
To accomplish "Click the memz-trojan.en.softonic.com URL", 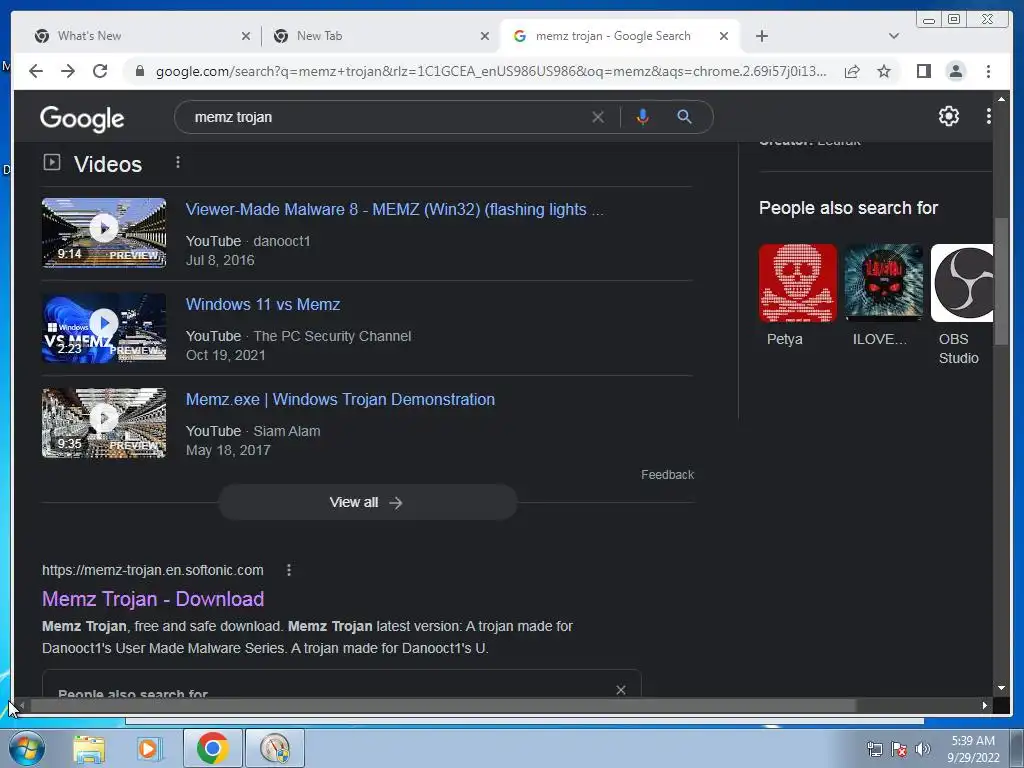I will [x=153, y=570].
